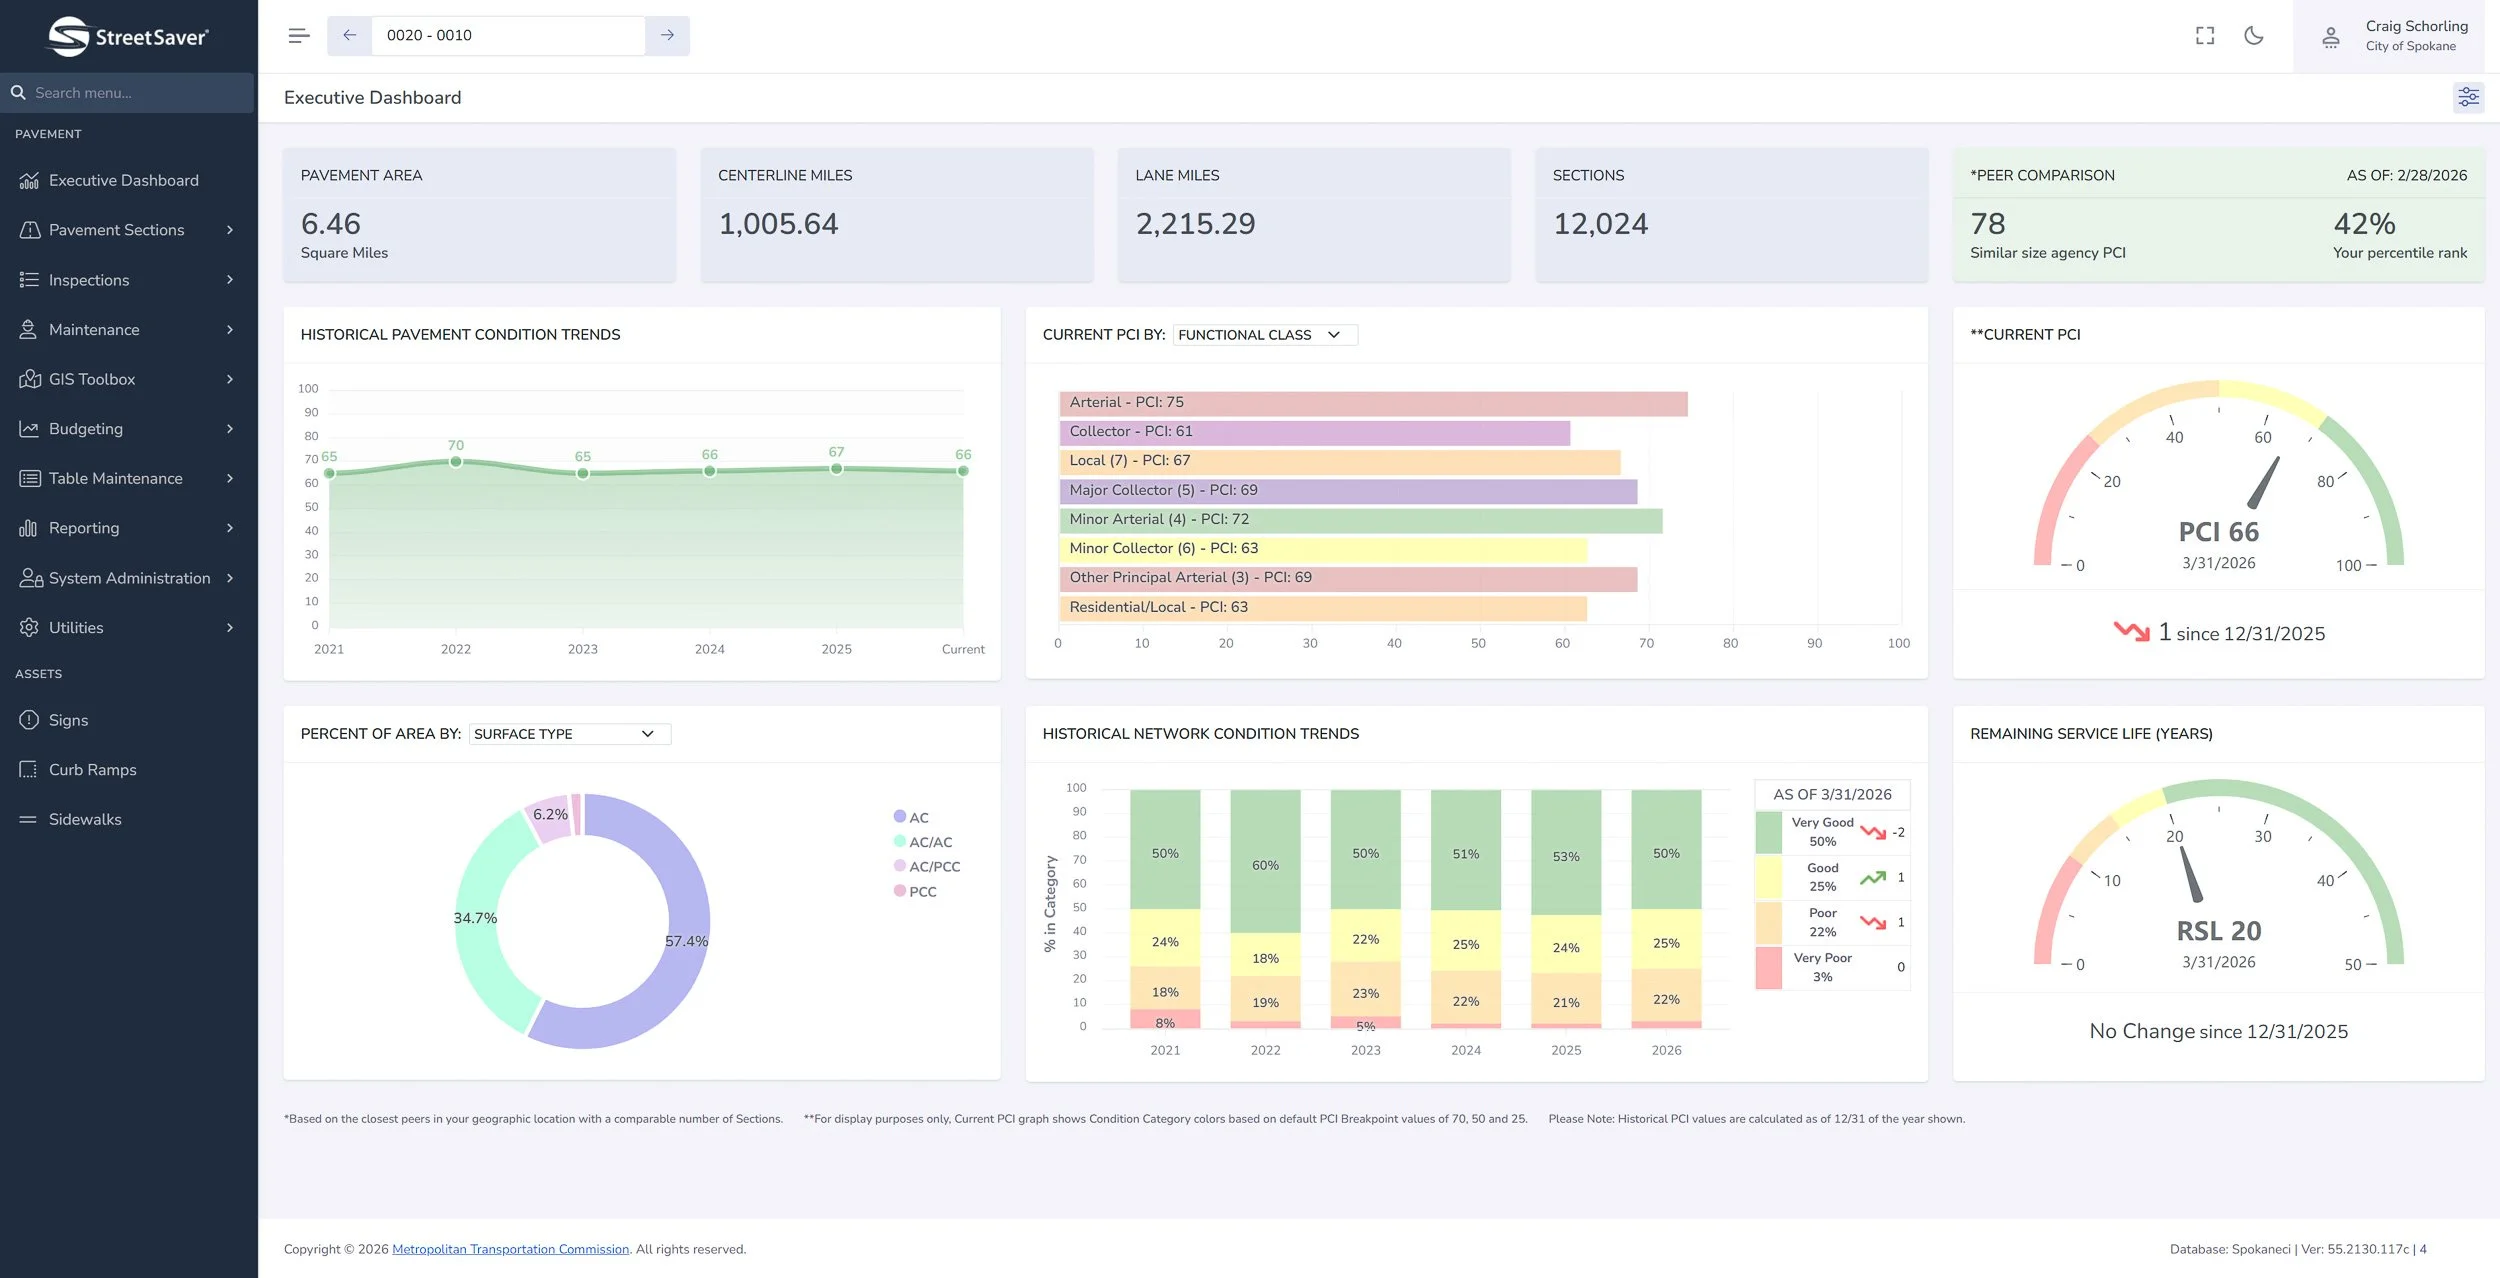
Task: Expand the Pavement Sections submenu chevron
Action: (230, 230)
